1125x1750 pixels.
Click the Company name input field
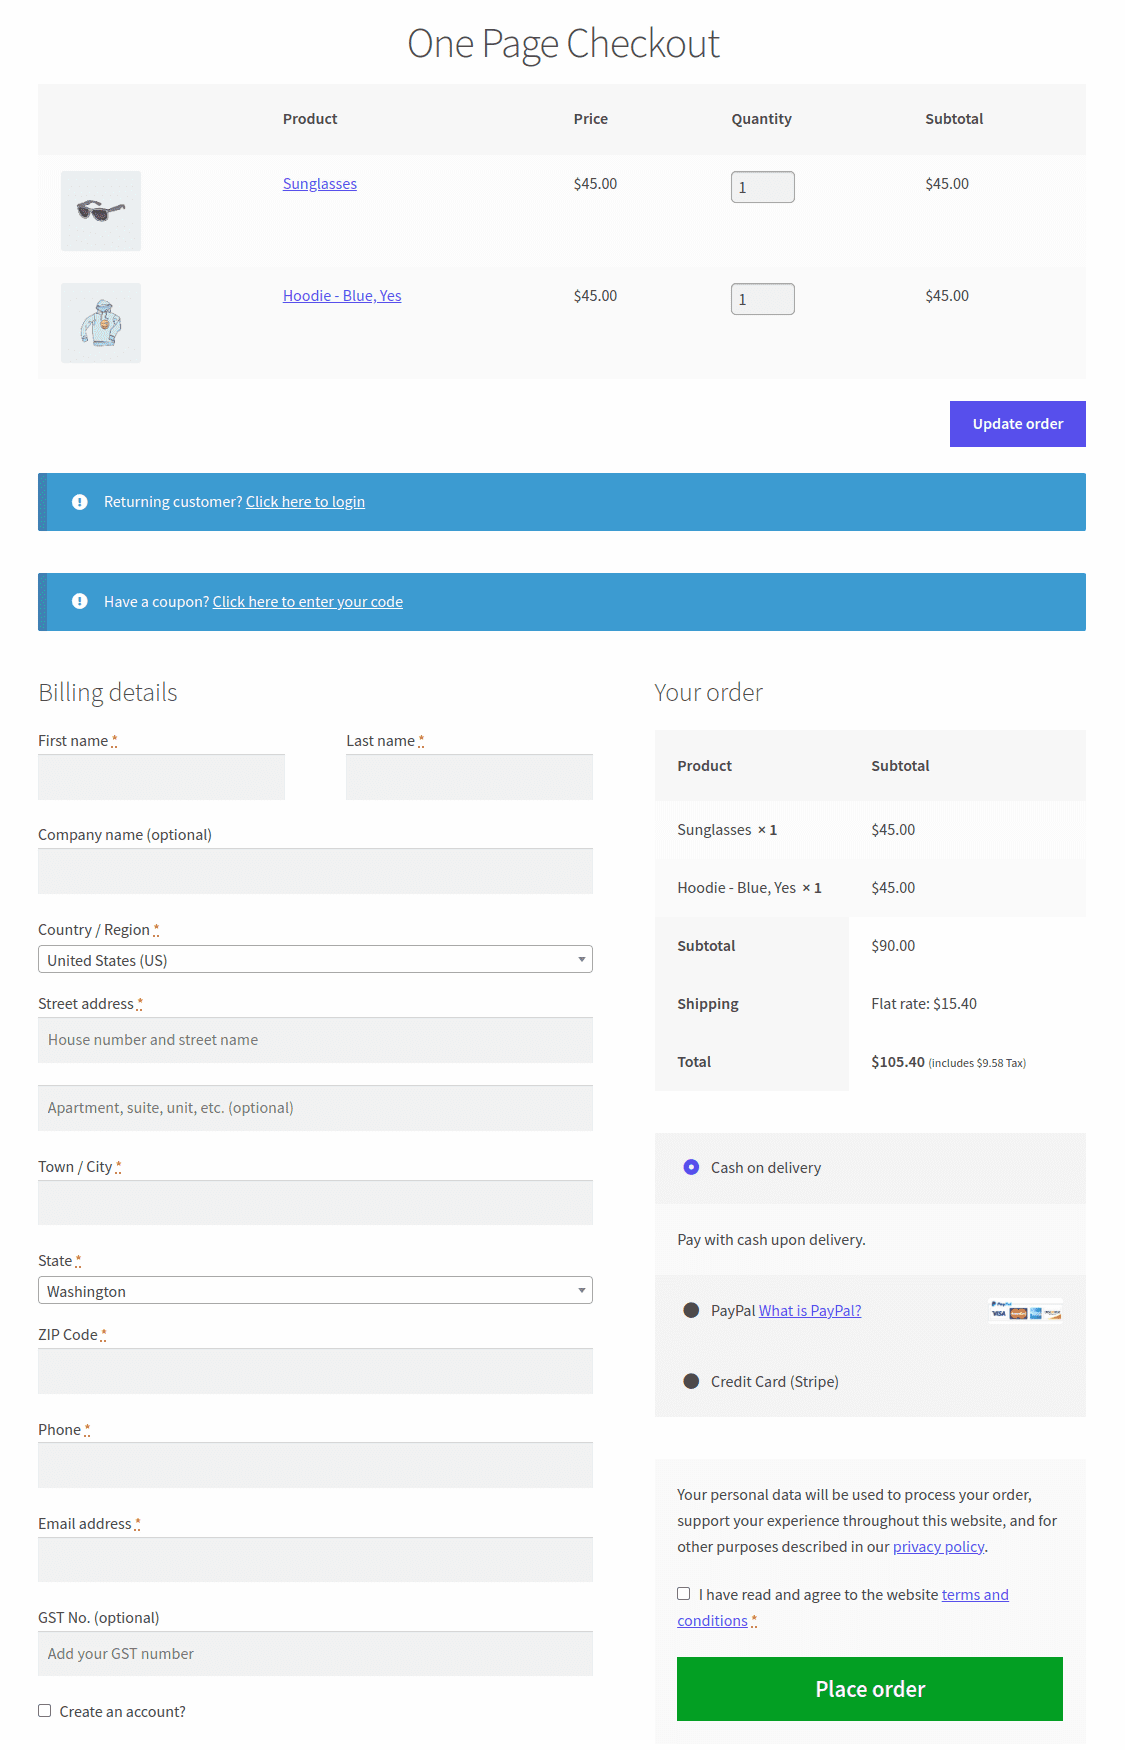pos(315,871)
